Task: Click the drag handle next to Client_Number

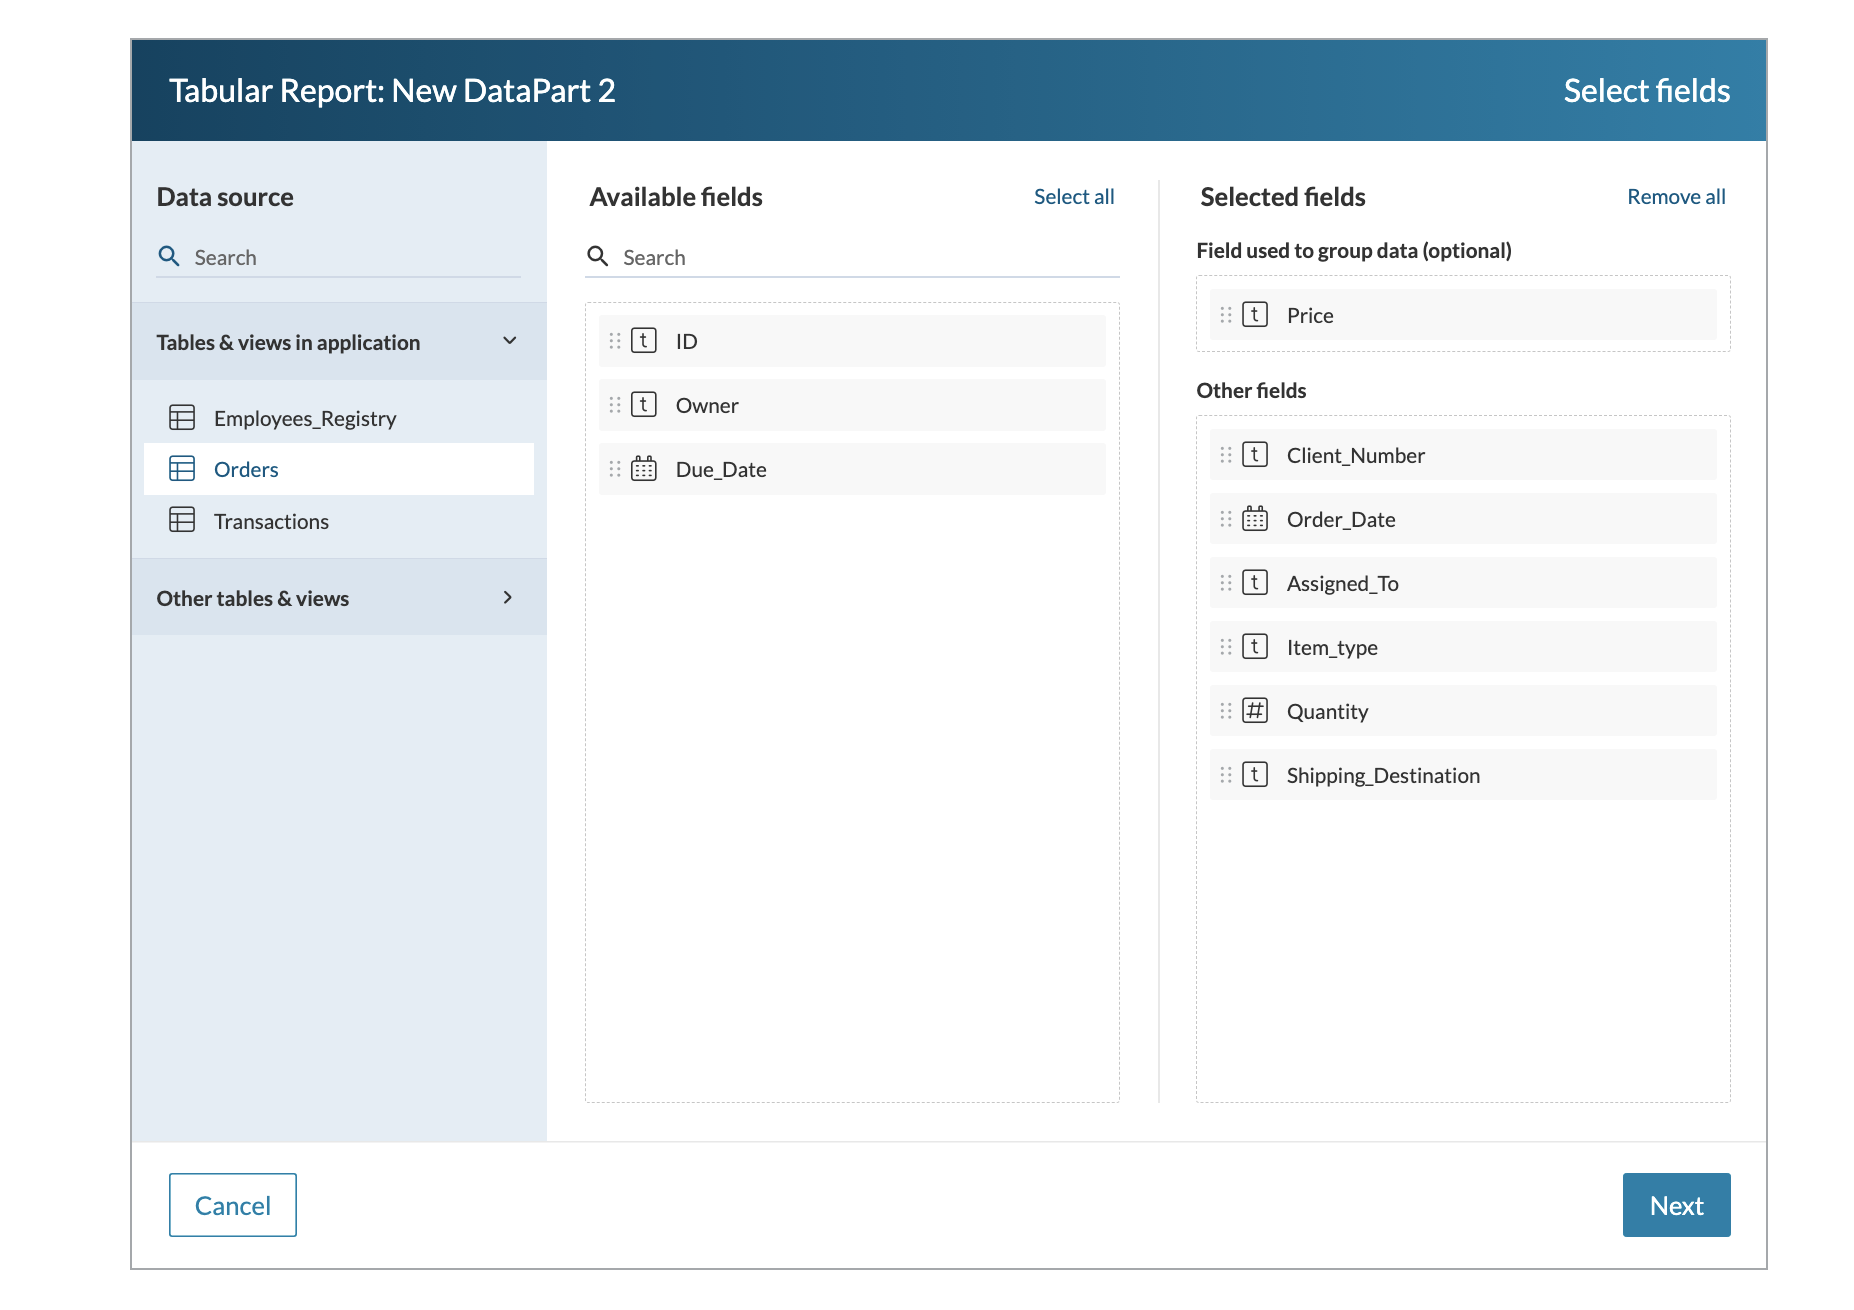Action: (1227, 454)
